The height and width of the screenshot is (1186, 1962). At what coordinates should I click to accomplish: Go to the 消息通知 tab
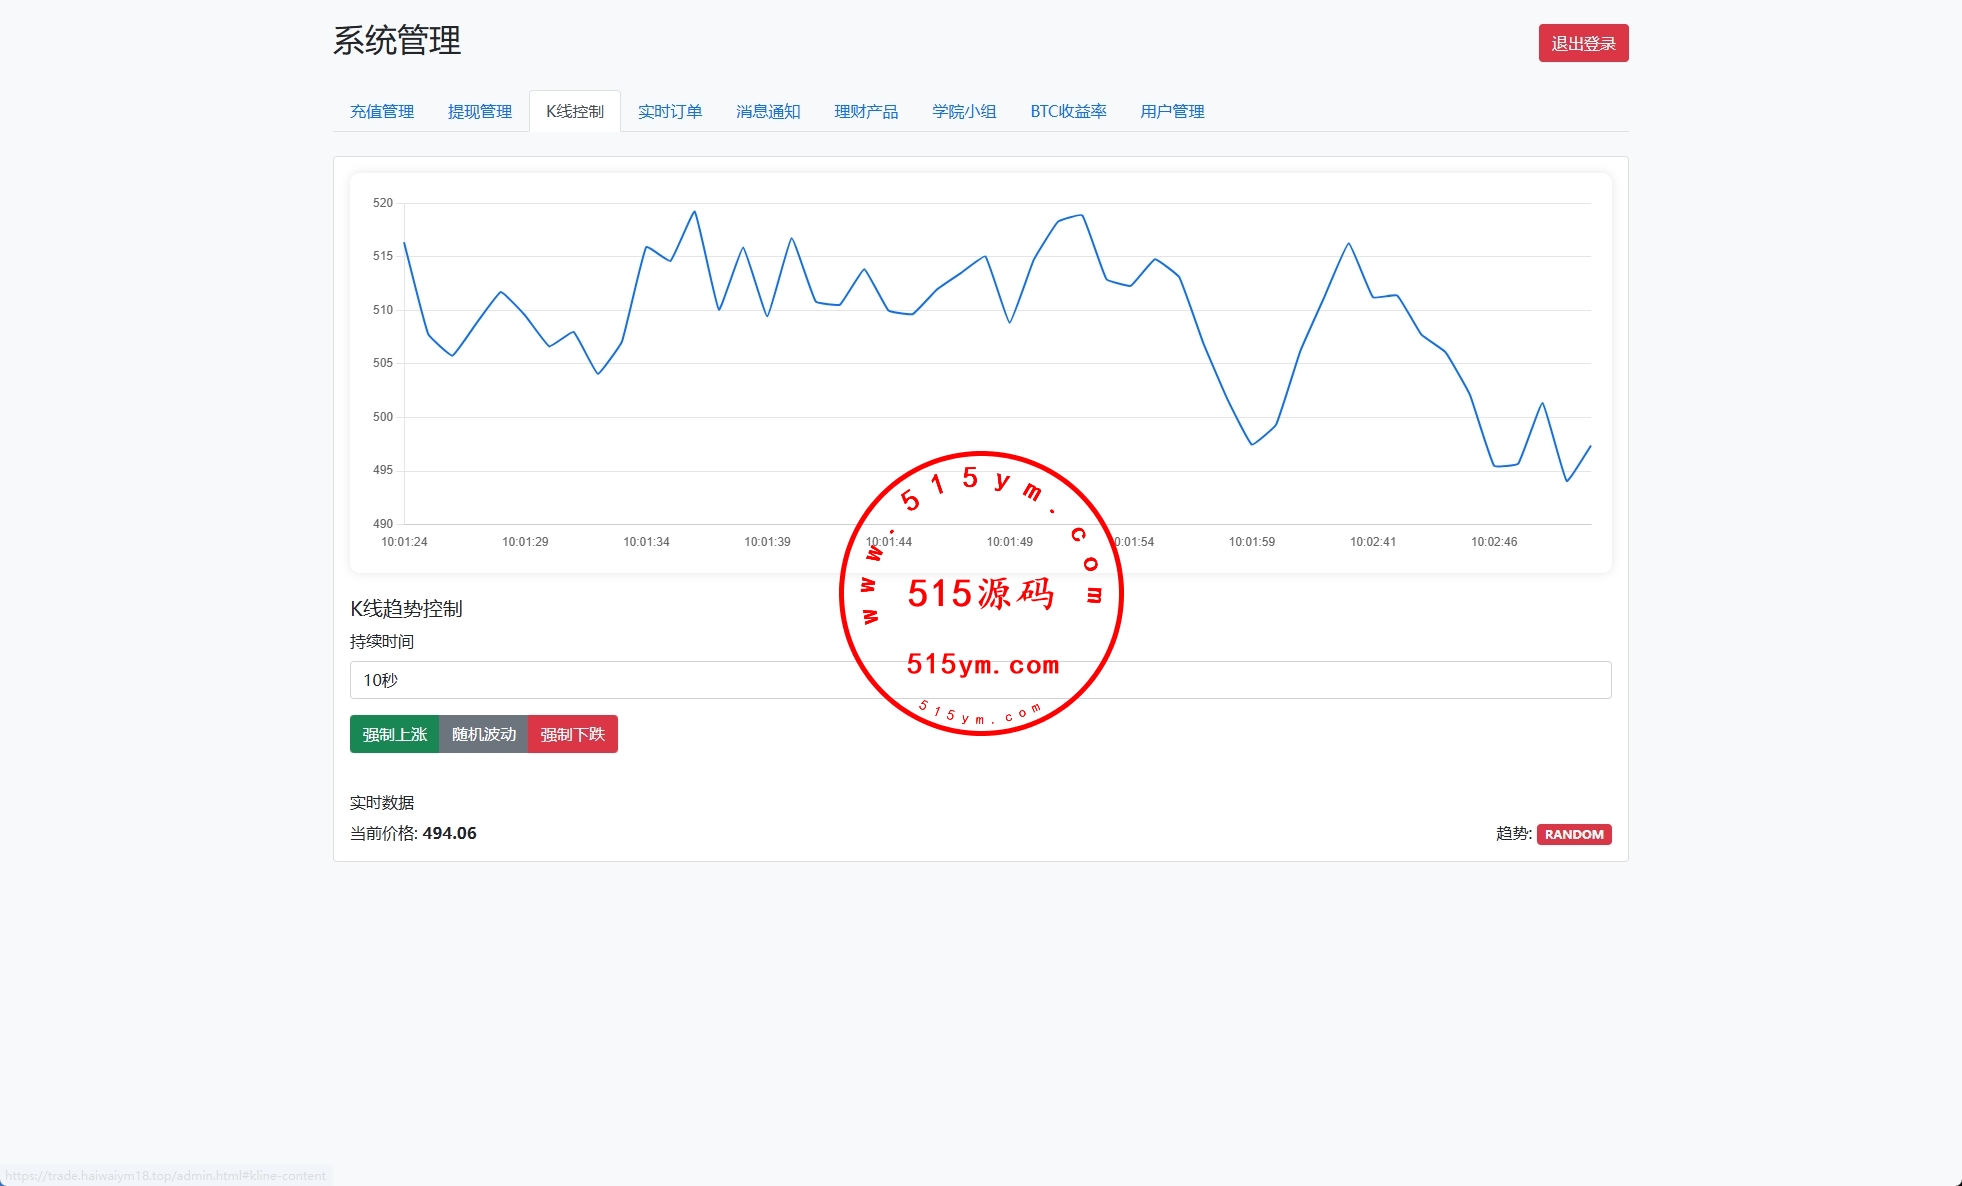tap(767, 111)
